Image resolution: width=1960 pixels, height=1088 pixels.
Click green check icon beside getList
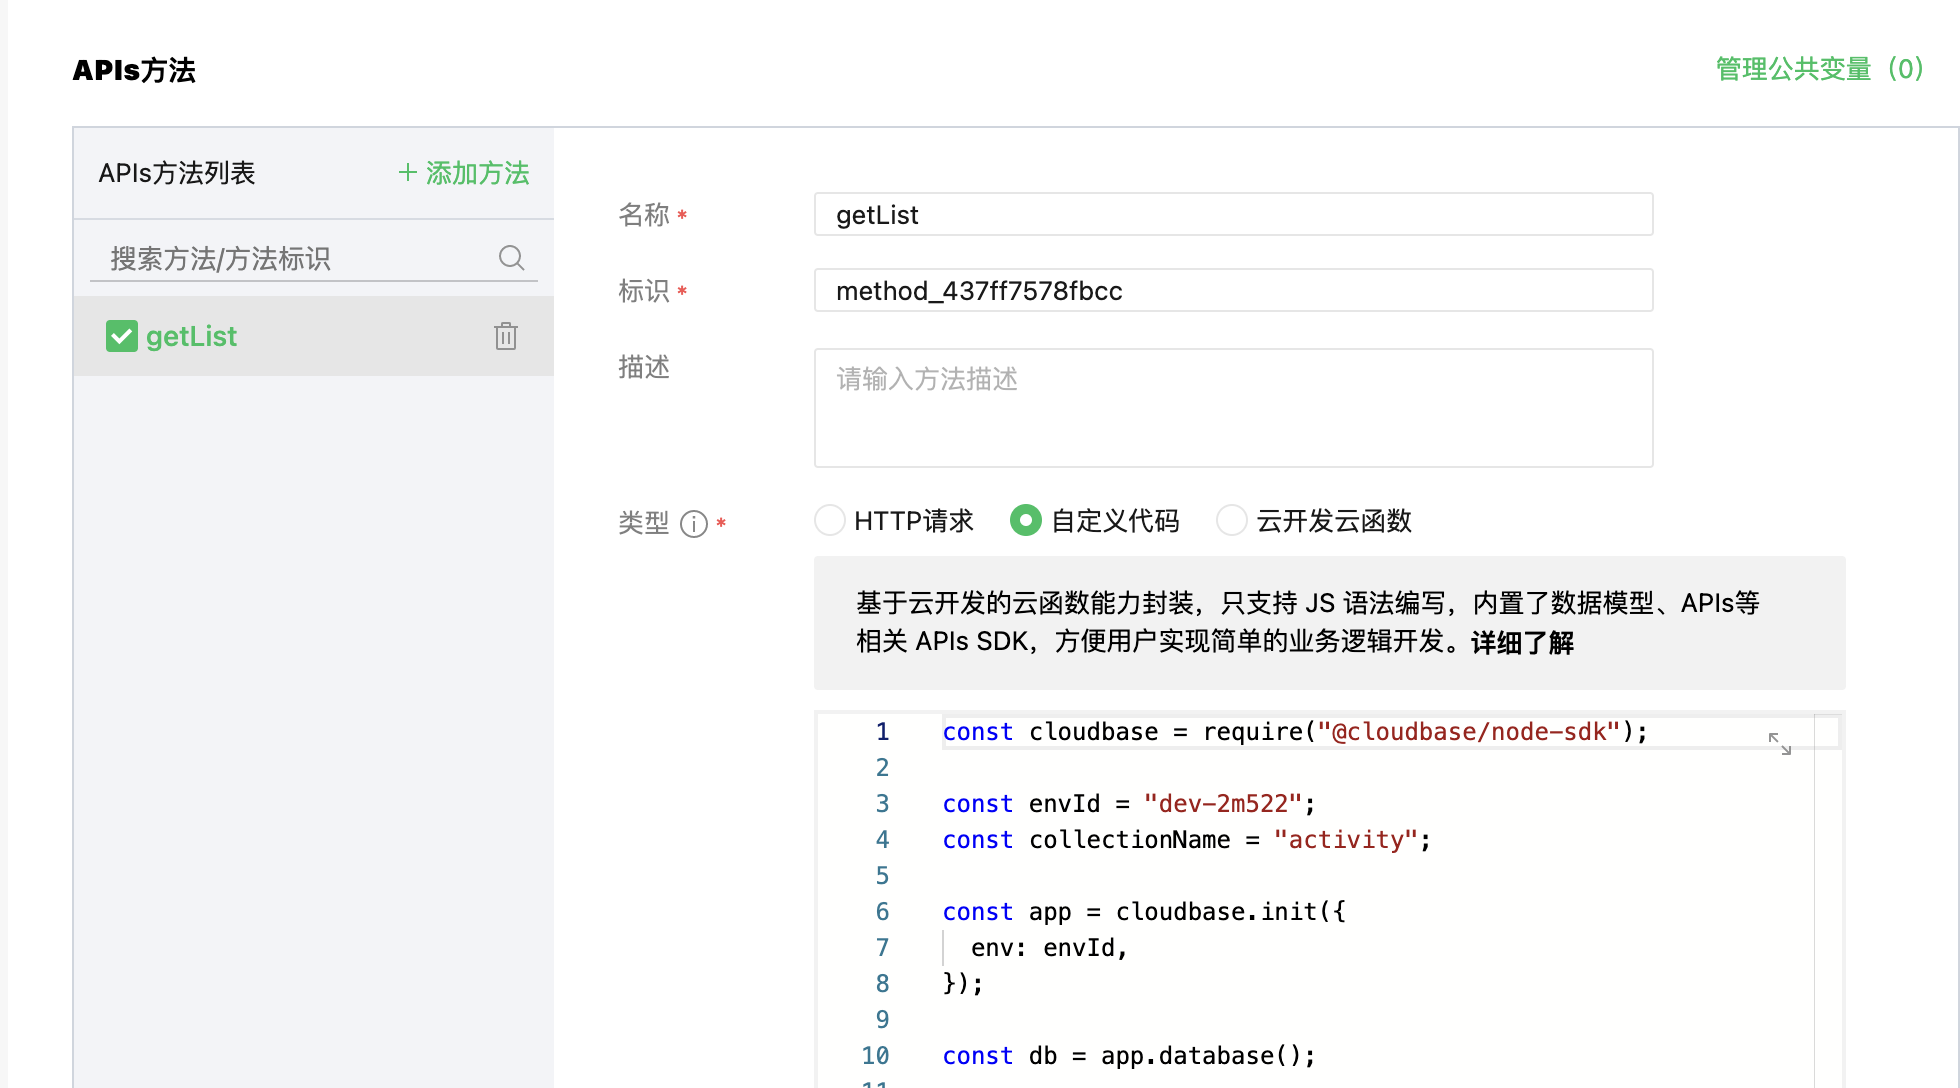tap(122, 336)
